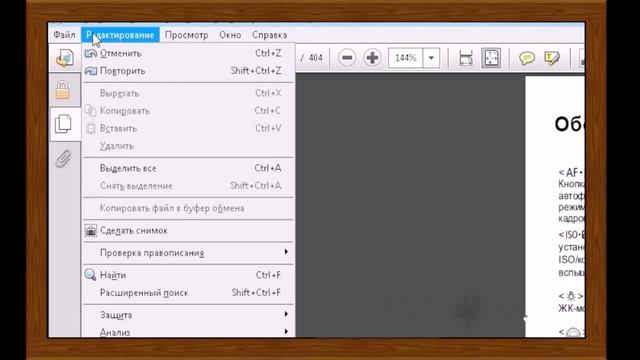640x360 pixels.
Task: Open the Просмотр menu
Action: click(x=187, y=35)
